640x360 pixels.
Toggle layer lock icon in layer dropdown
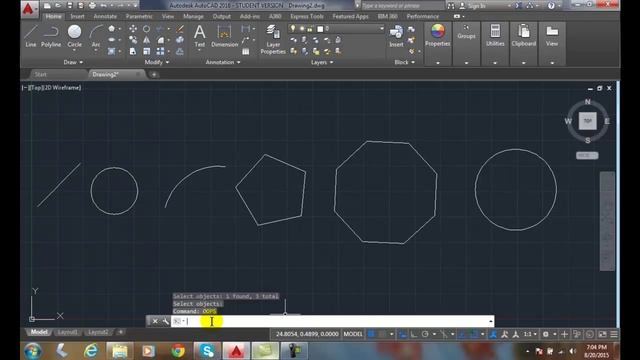click(x=310, y=29)
